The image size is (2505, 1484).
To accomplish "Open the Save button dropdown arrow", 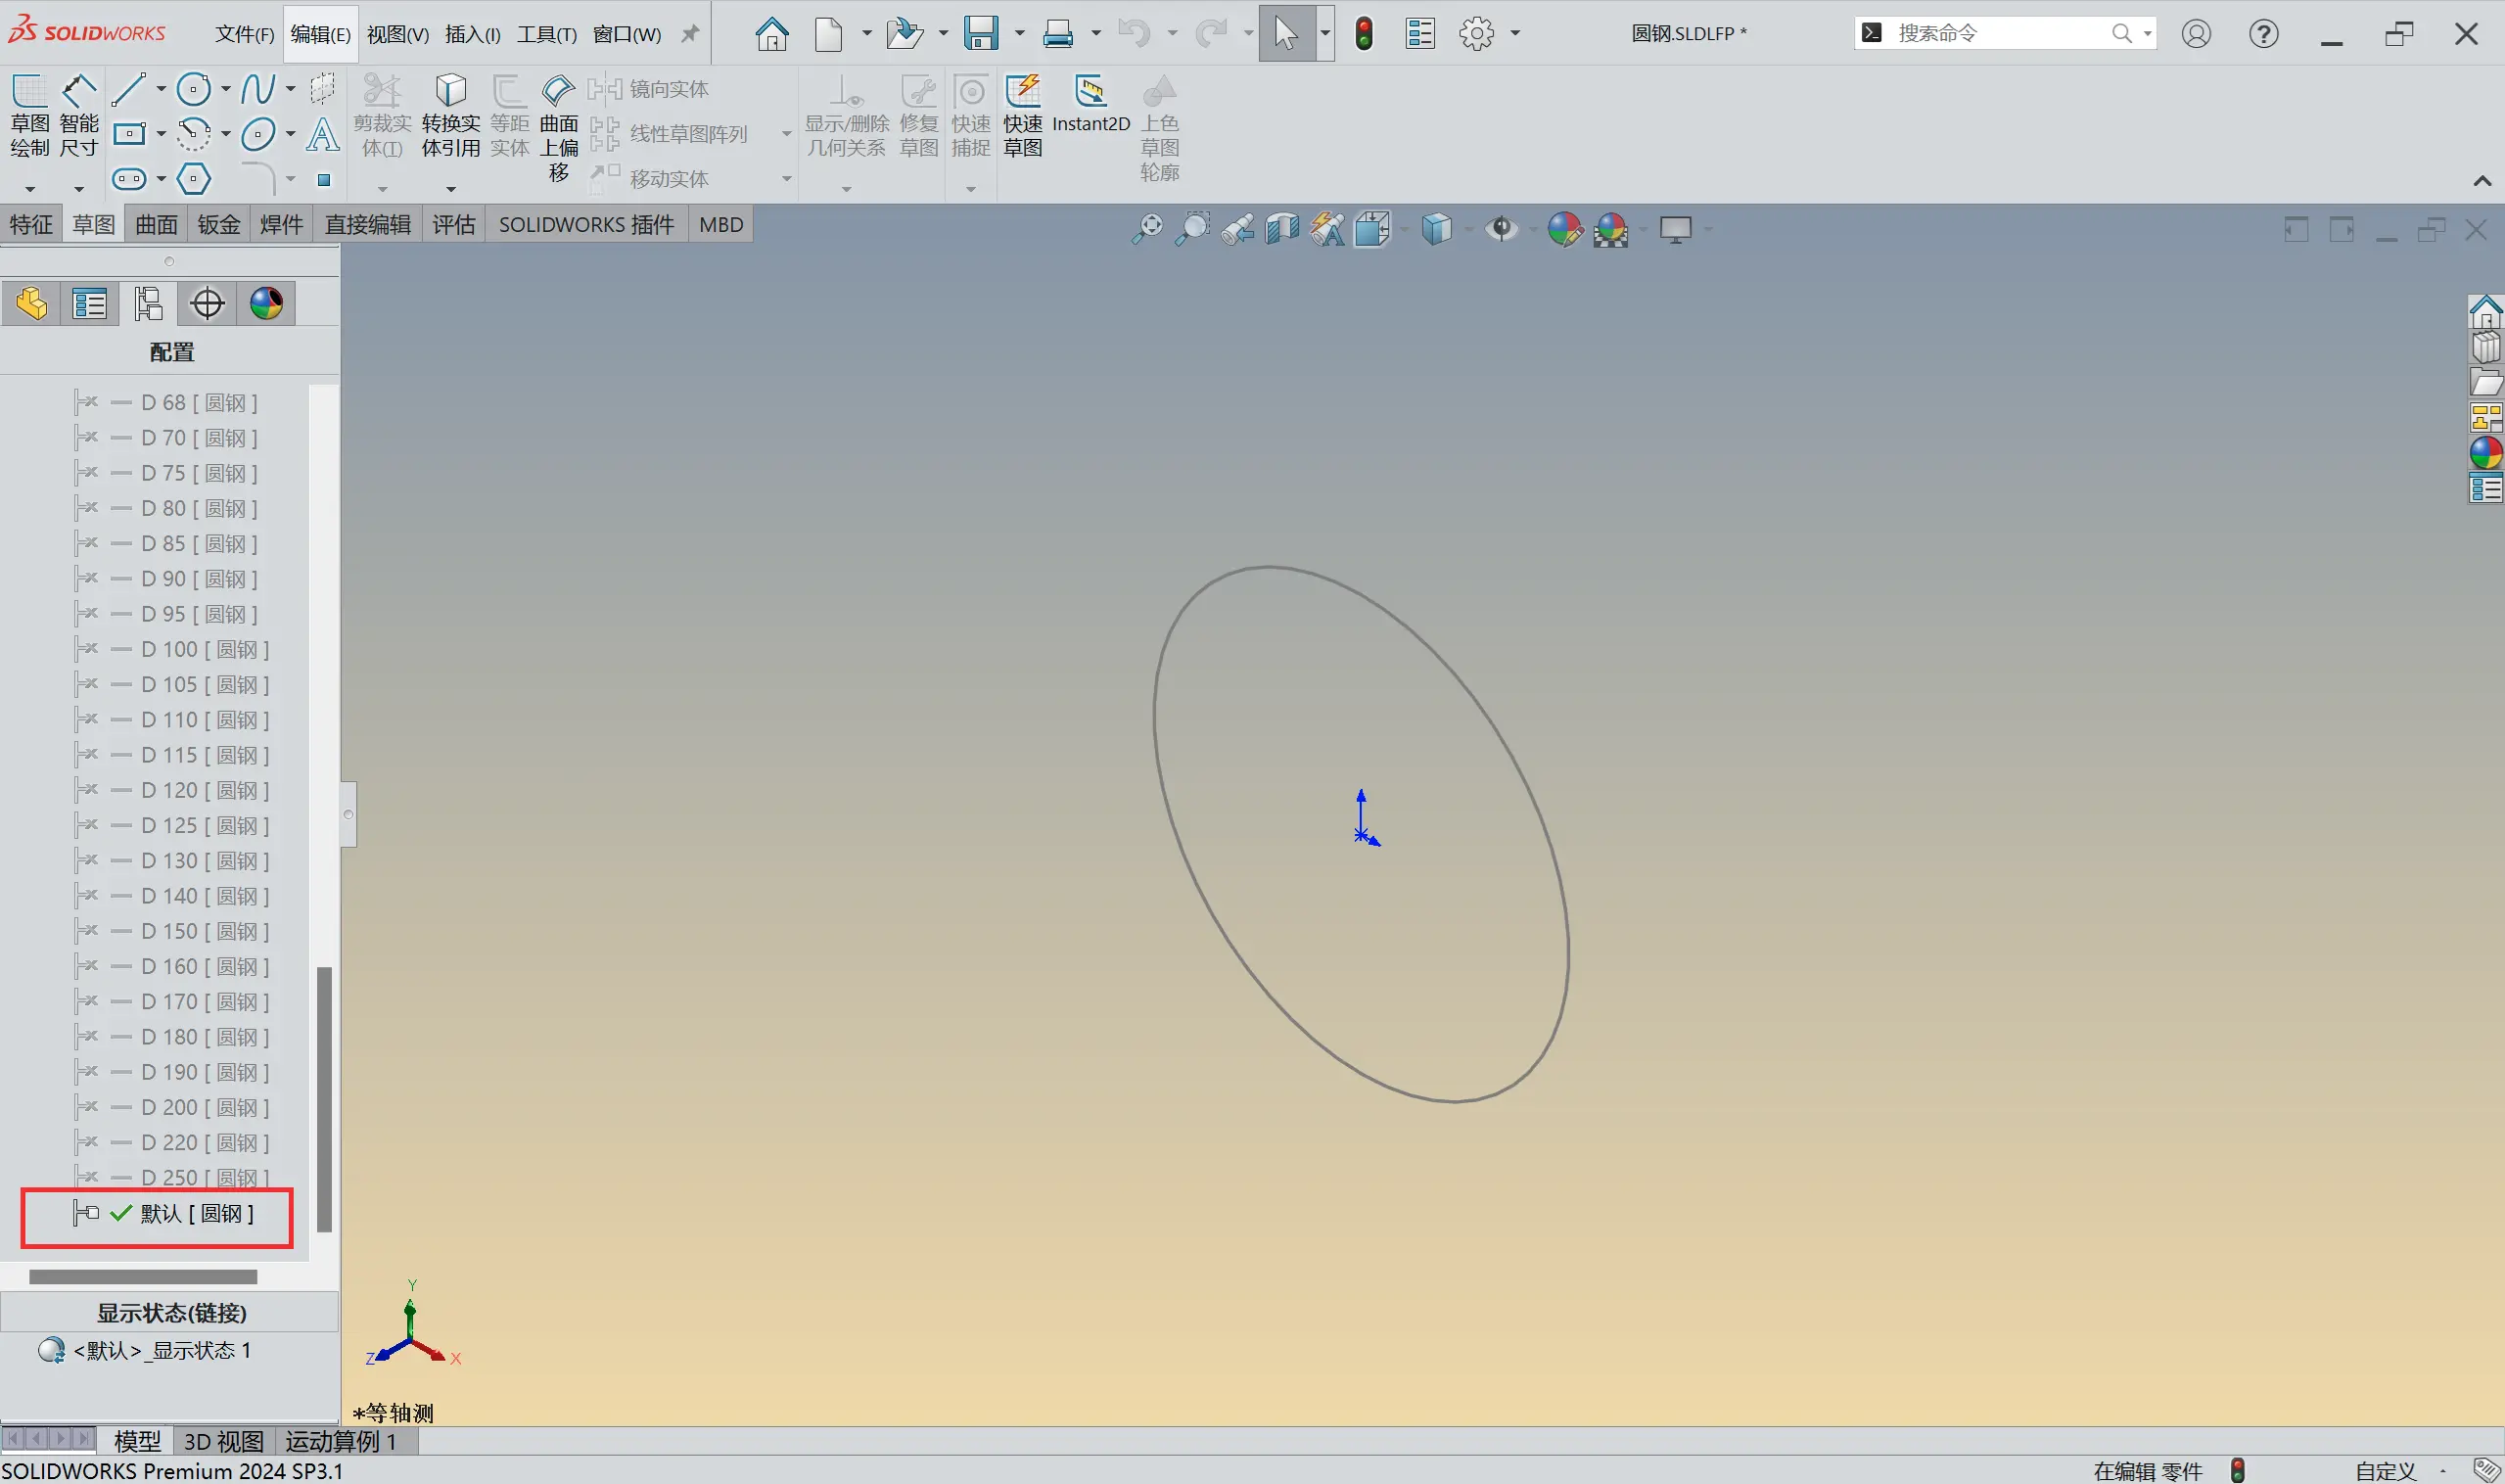I will [x=1019, y=33].
